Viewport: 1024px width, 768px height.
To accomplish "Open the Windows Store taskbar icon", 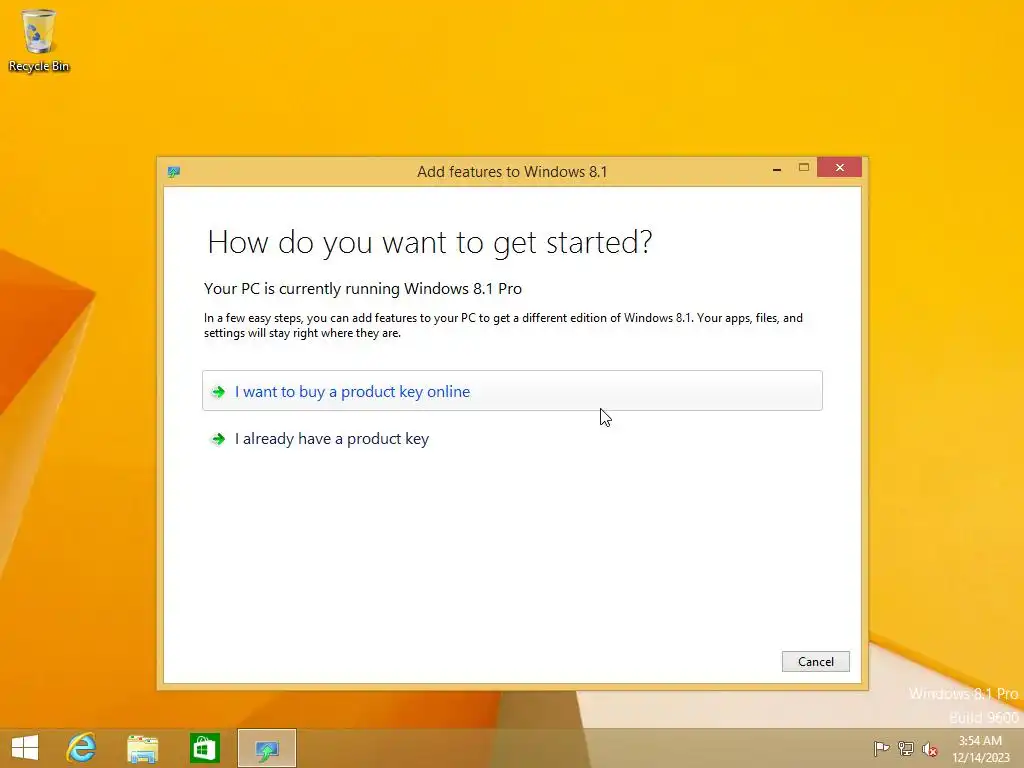I will click(204, 748).
